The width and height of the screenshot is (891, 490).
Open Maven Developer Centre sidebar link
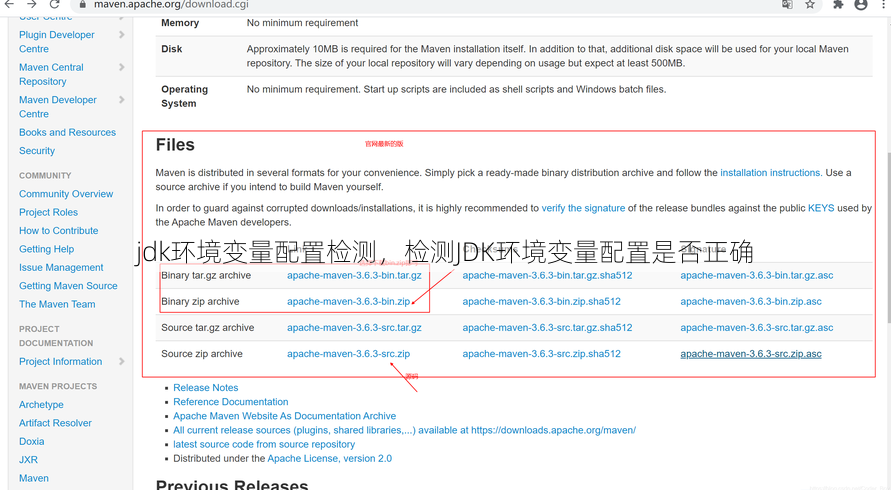pyautogui.click(x=58, y=107)
